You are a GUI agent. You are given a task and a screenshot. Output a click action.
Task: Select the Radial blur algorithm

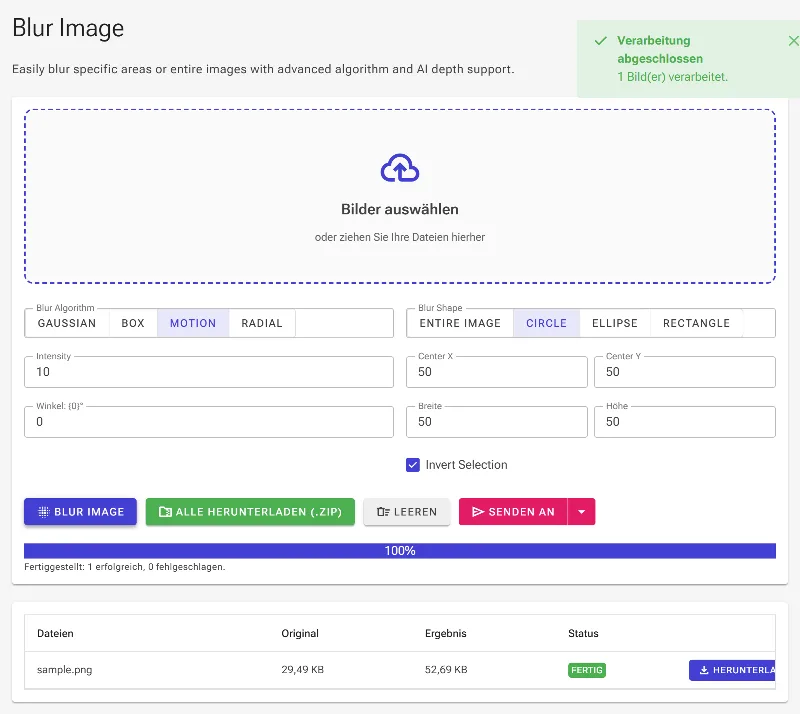(x=262, y=323)
